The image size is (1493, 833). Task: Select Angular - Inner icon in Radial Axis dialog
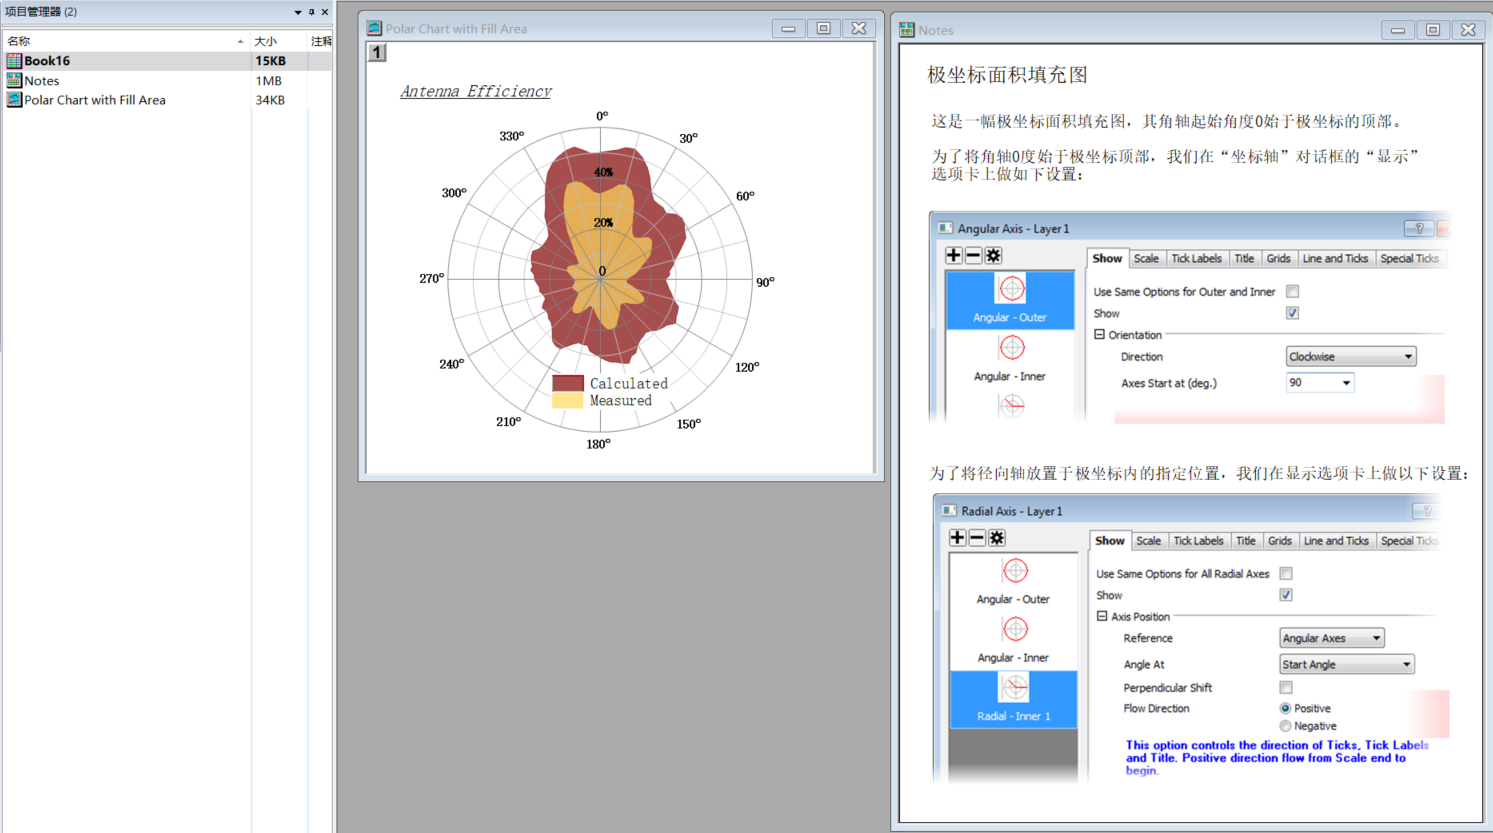[x=1015, y=630]
